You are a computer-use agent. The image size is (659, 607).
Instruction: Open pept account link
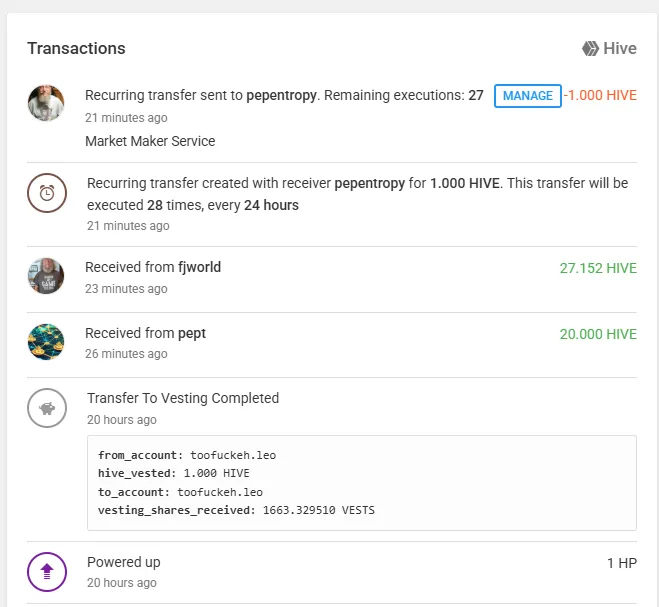point(192,333)
